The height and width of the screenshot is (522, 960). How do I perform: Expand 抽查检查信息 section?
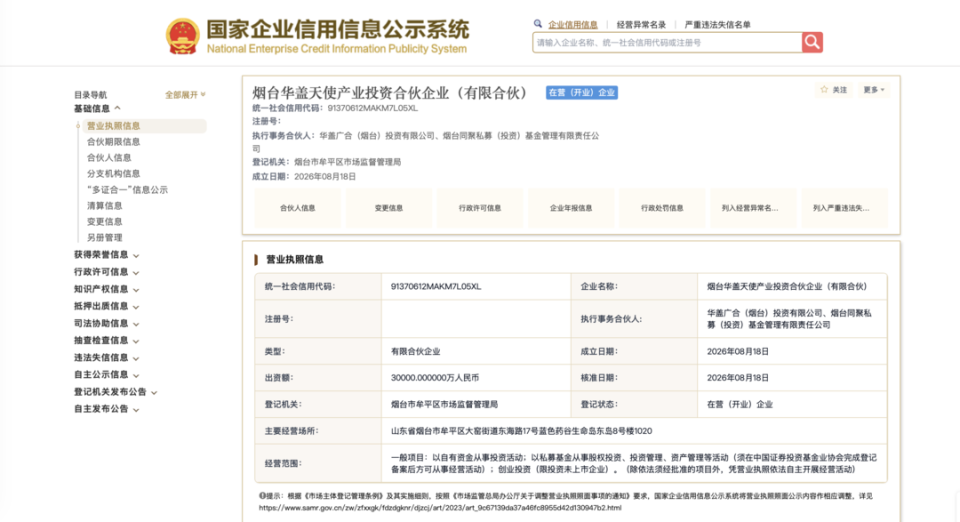pyautogui.click(x=107, y=340)
